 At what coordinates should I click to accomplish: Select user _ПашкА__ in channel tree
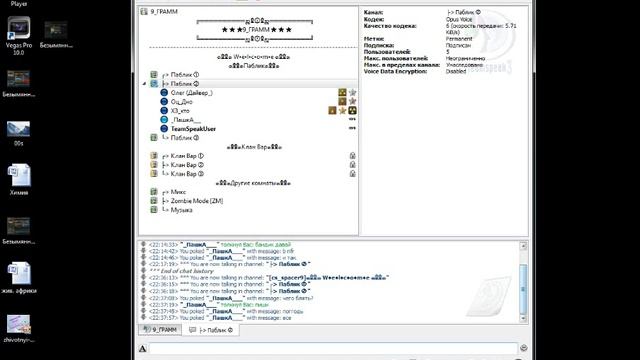click(186, 120)
